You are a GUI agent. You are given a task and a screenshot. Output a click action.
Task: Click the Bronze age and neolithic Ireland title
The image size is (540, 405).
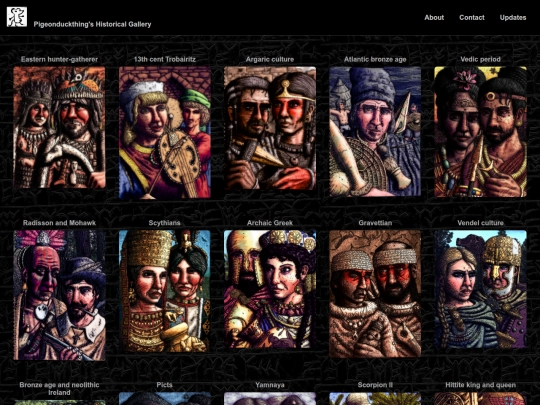[59, 389]
